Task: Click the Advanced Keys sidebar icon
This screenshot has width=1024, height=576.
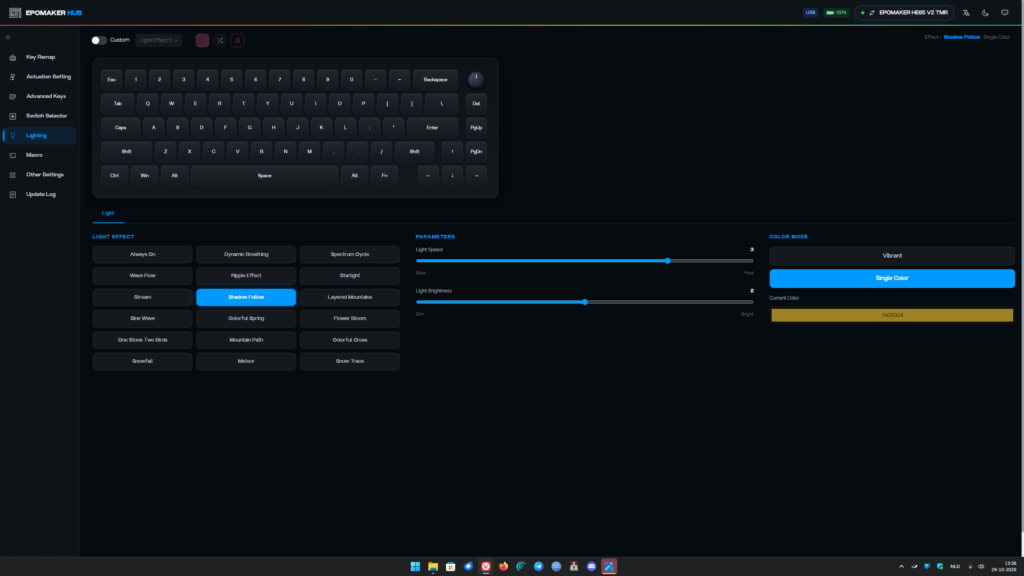Action: point(12,97)
